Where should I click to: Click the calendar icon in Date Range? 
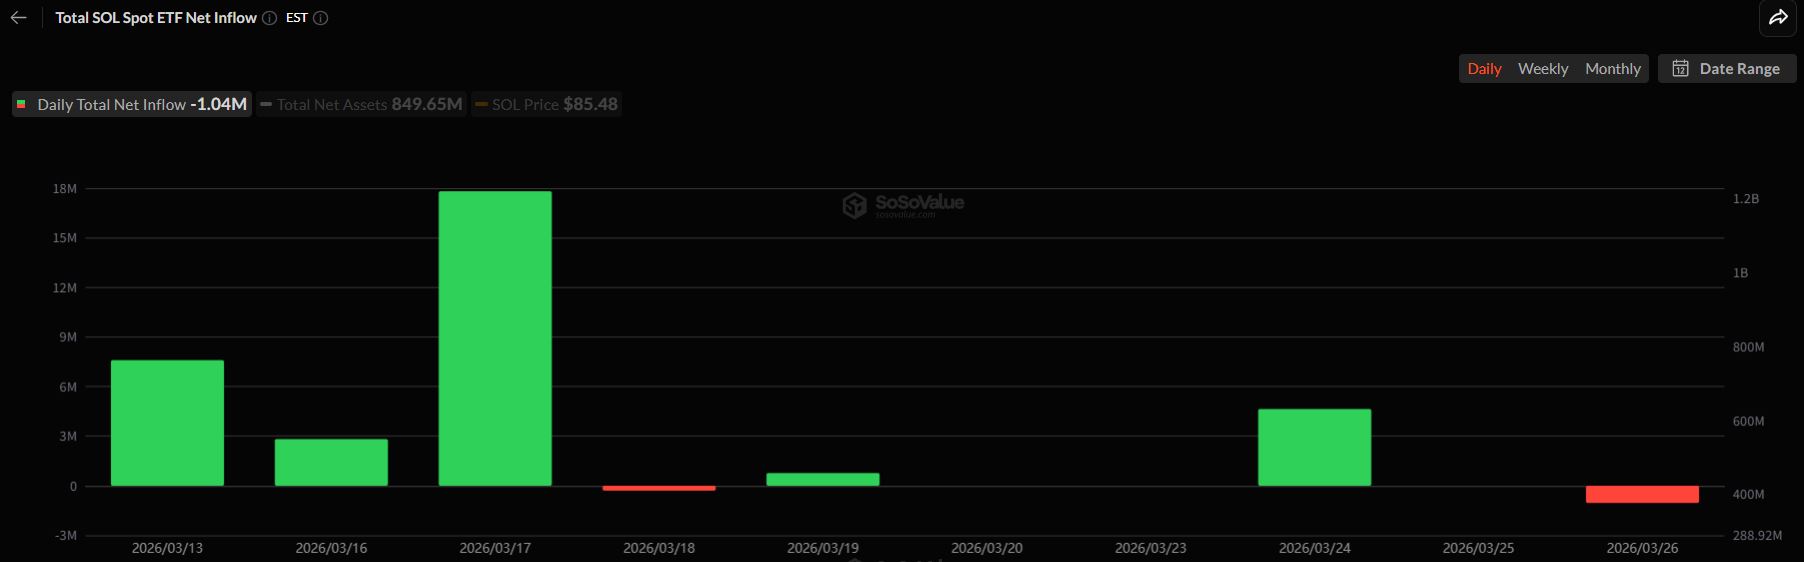(1681, 69)
